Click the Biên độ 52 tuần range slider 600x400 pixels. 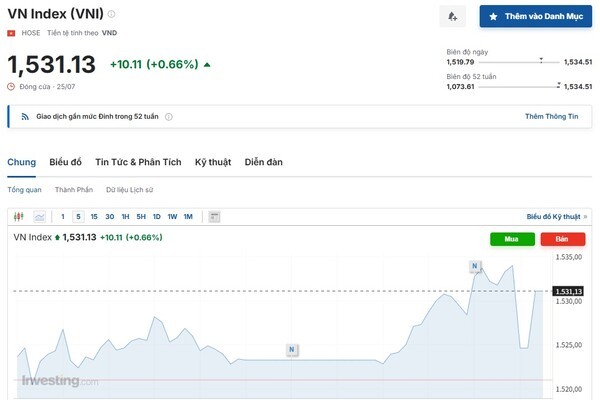point(519,86)
